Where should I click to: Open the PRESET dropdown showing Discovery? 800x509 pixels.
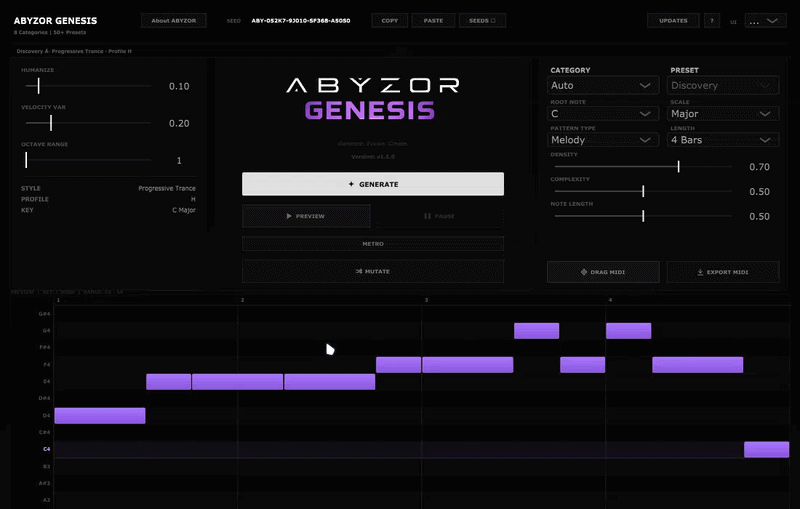coord(723,85)
